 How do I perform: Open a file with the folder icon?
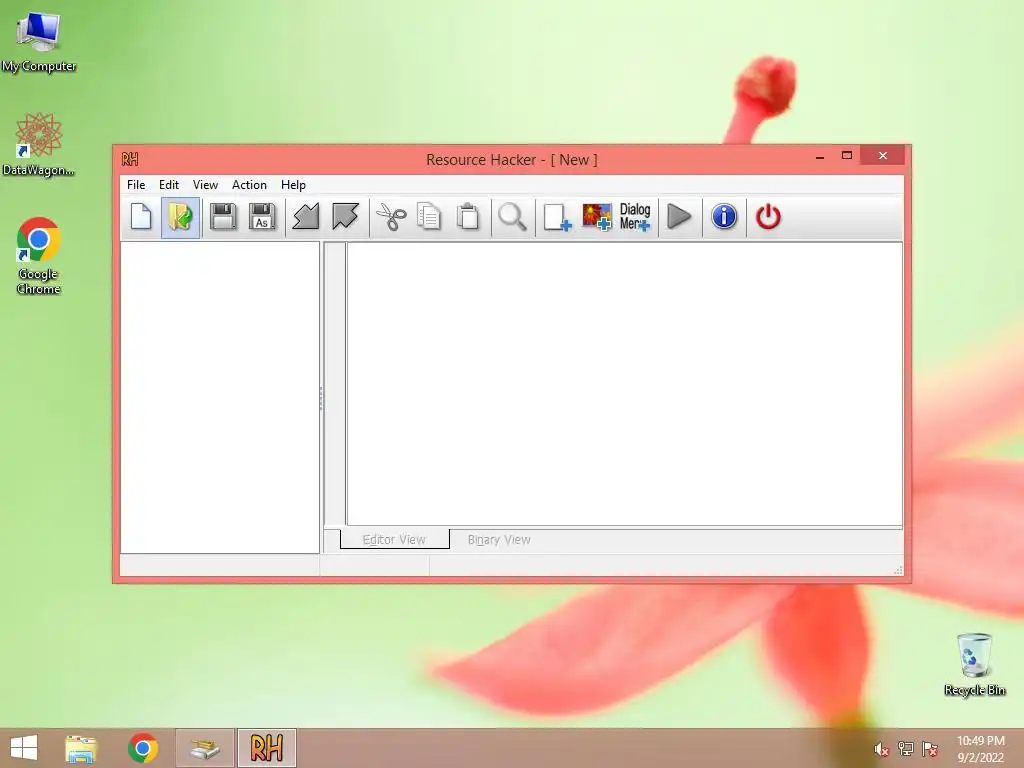(x=180, y=217)
